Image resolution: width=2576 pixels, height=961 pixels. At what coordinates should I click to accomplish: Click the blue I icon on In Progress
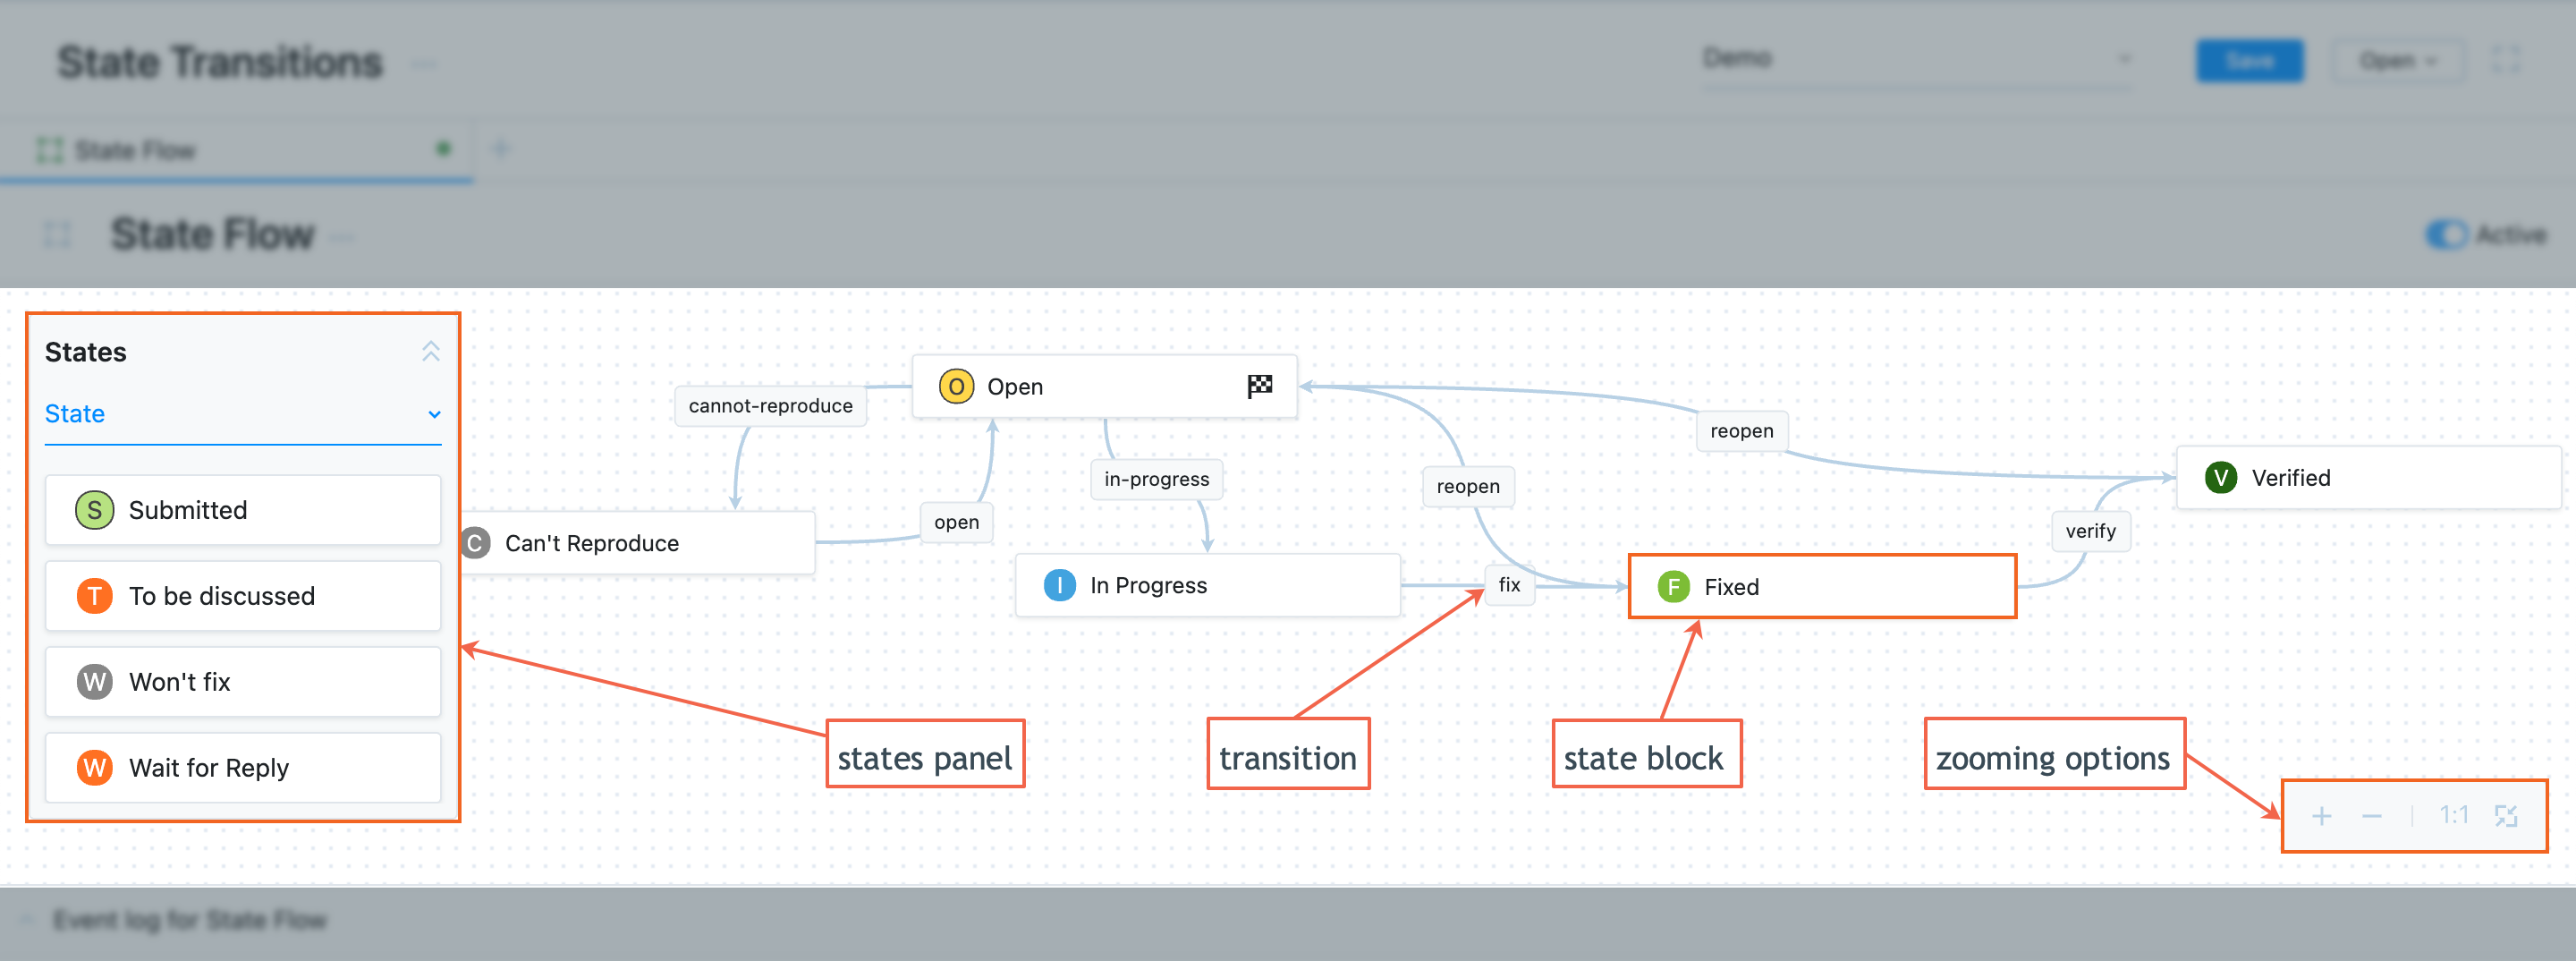point(1059,585)
